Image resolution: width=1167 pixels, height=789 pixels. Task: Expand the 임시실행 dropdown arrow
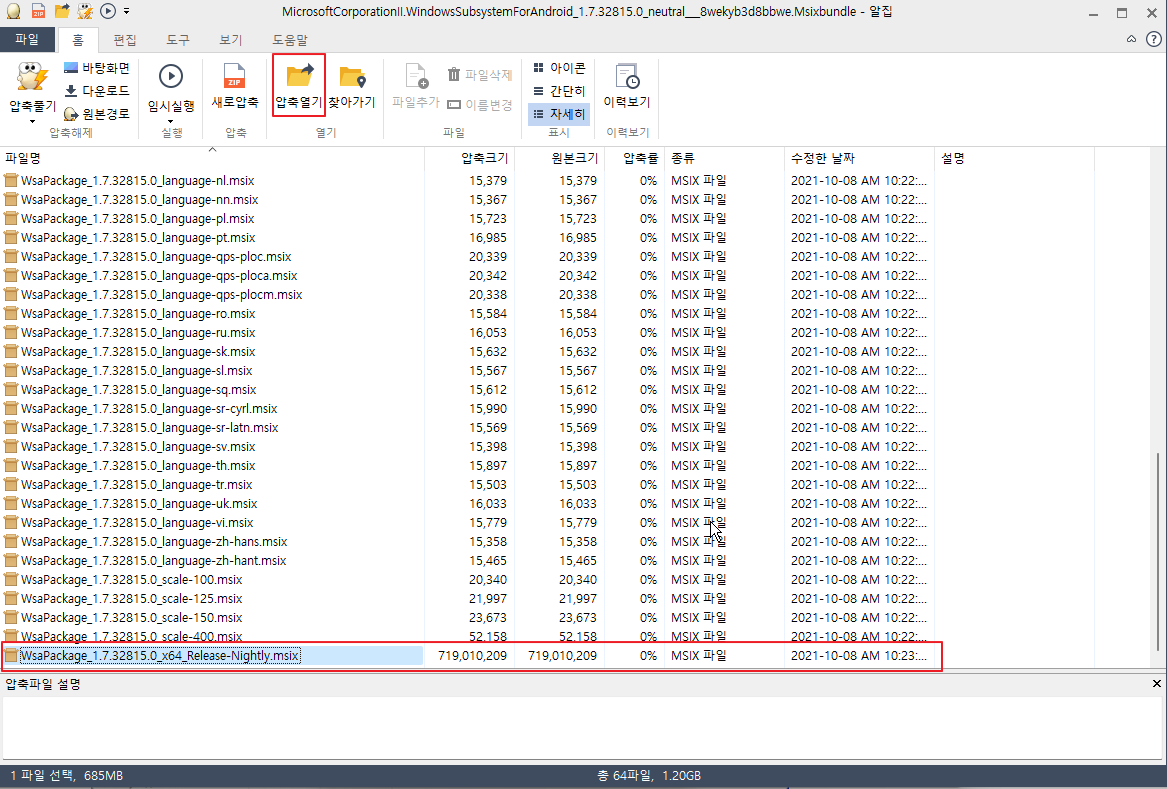coord(171,121)
